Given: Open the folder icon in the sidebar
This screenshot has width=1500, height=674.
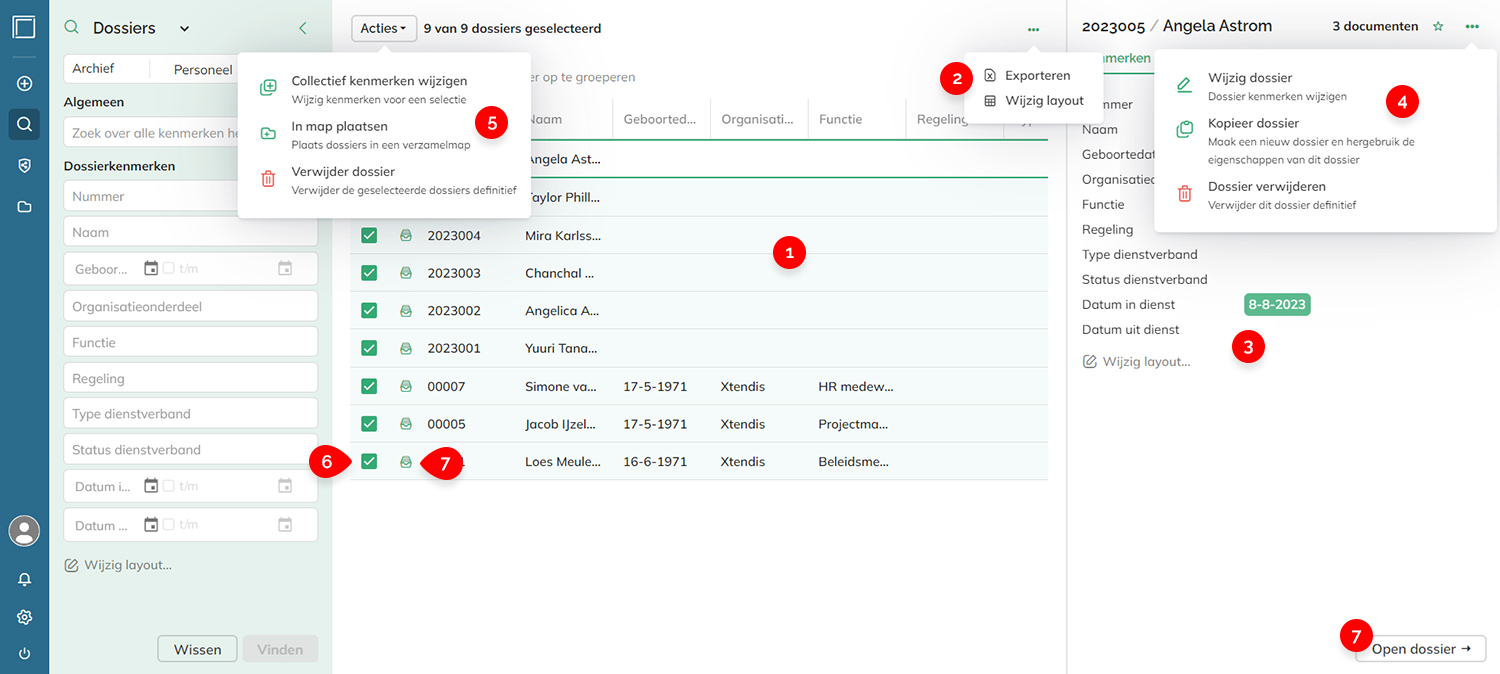Looking at the screenshot, I should 25,207.
